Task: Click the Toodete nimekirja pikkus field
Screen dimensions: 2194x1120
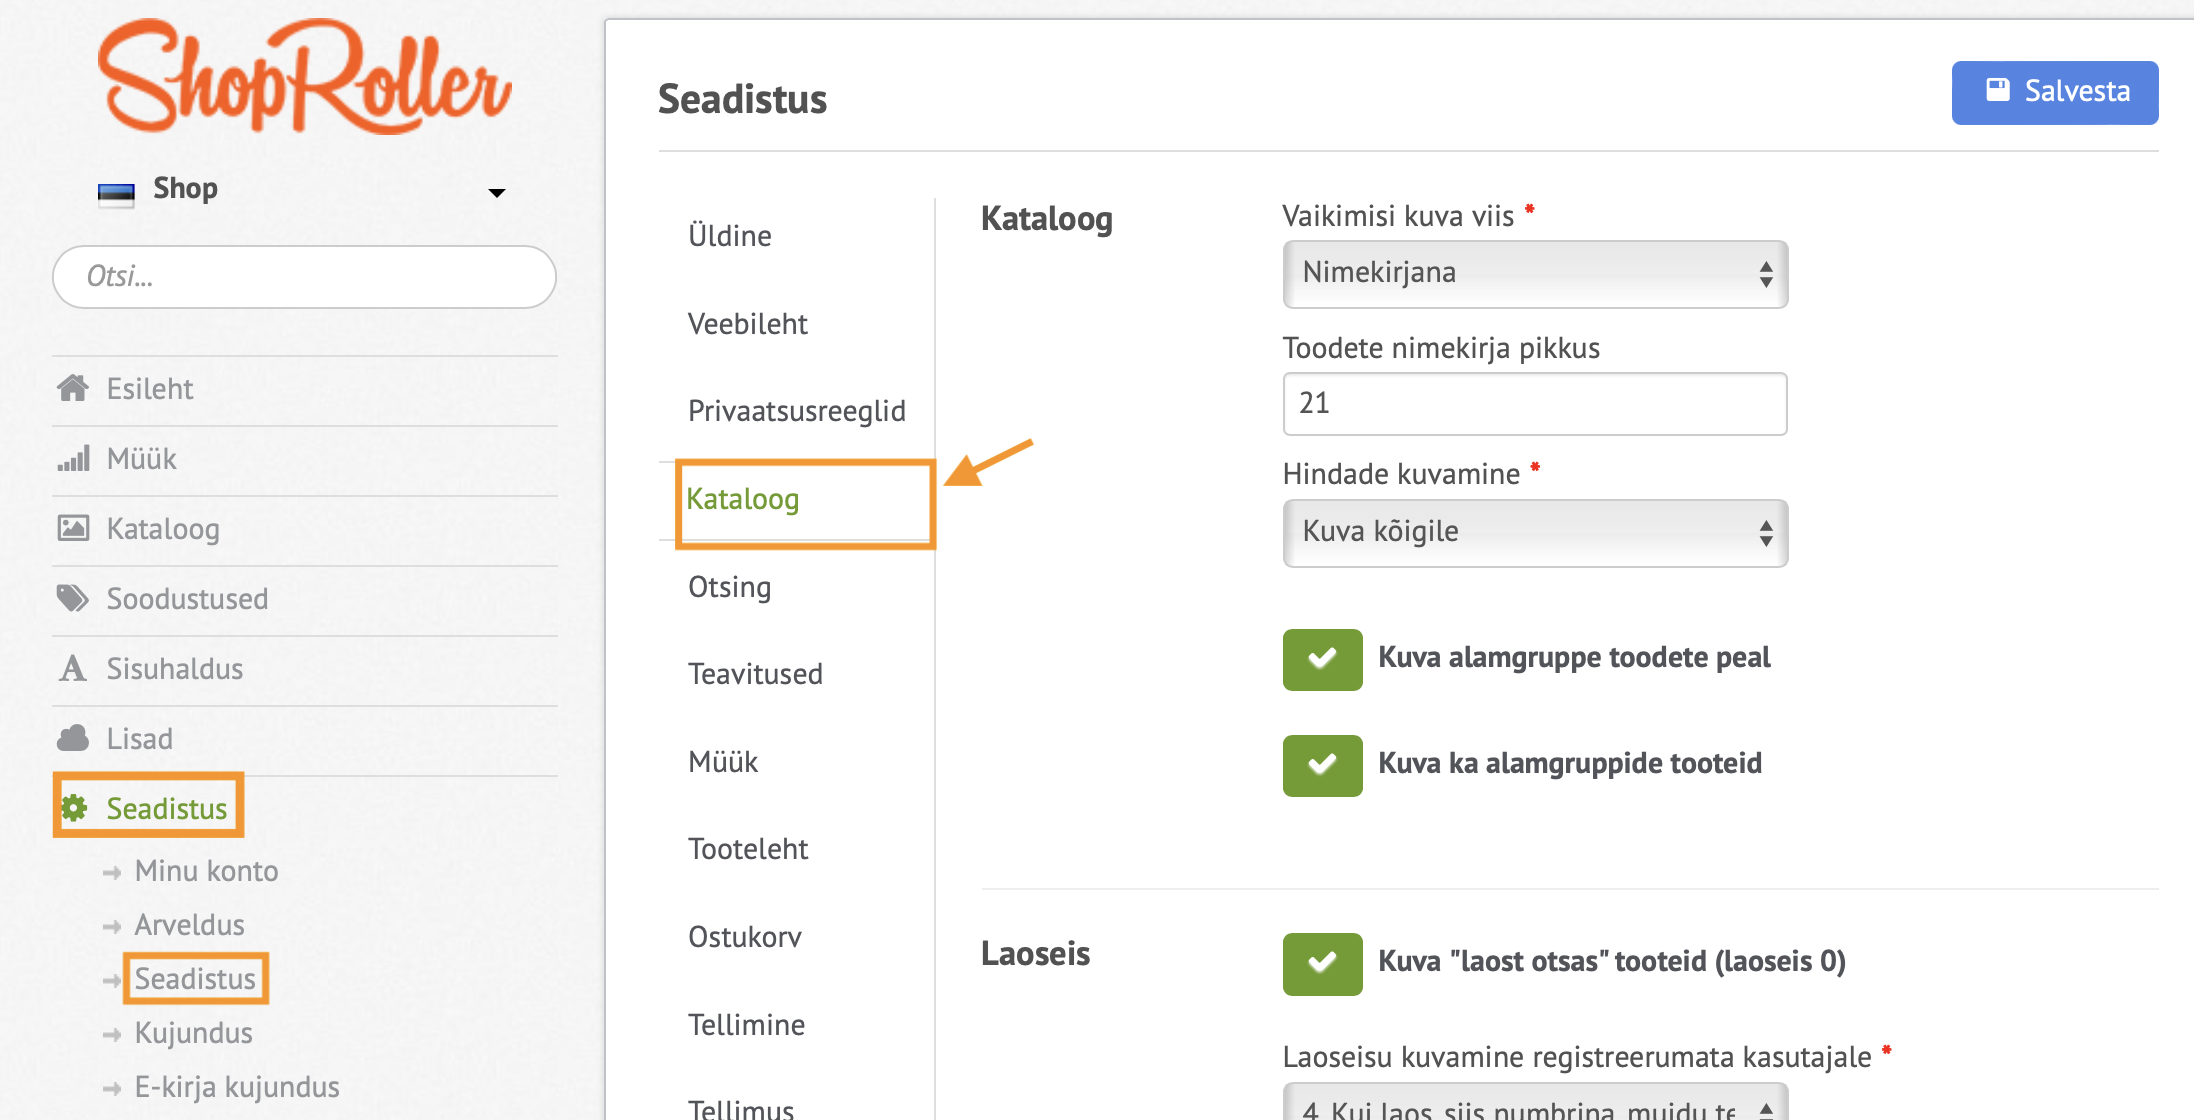Action: pos(1534,404)
